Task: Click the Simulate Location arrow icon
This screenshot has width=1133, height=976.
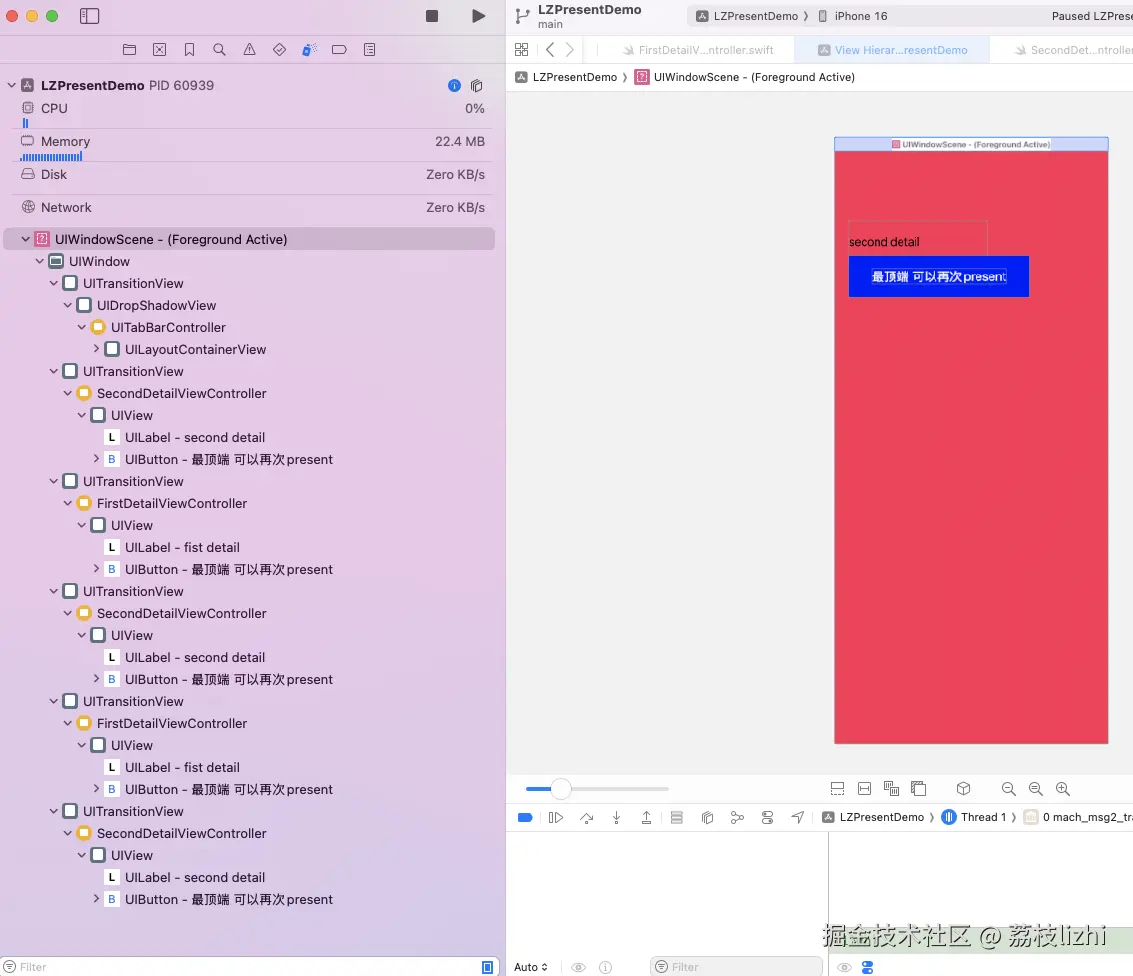Action: [798, 817]
